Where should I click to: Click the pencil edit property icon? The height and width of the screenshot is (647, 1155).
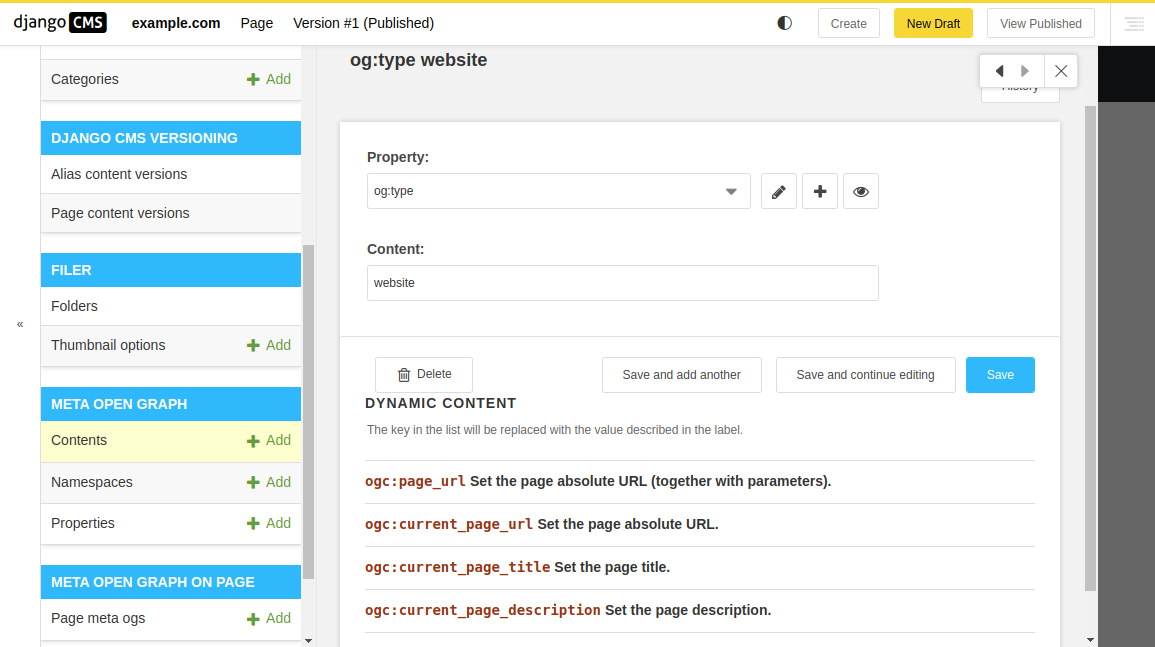point(779,192)
